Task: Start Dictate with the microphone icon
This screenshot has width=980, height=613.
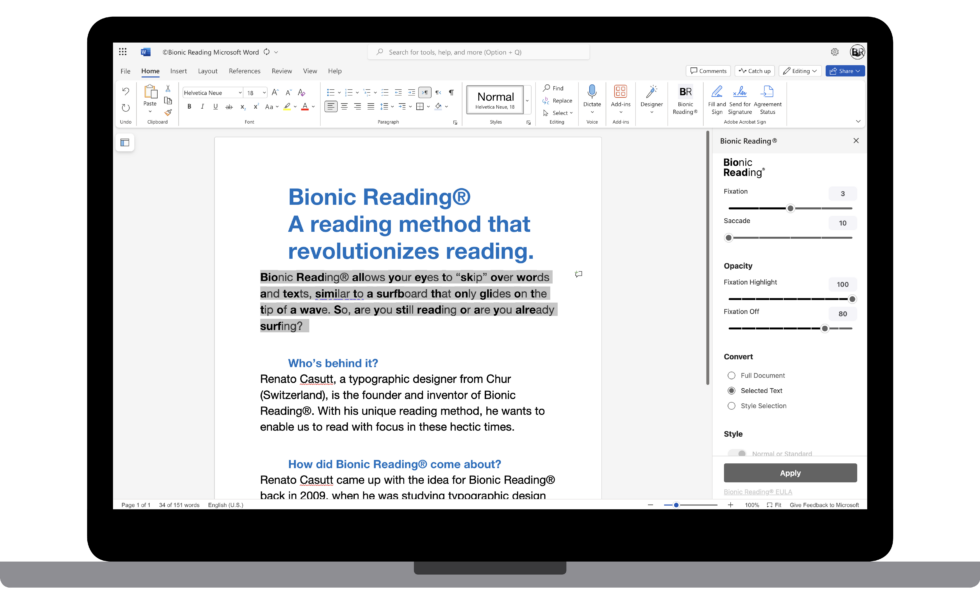Action: pyautogui.click(x=592, y=92)
